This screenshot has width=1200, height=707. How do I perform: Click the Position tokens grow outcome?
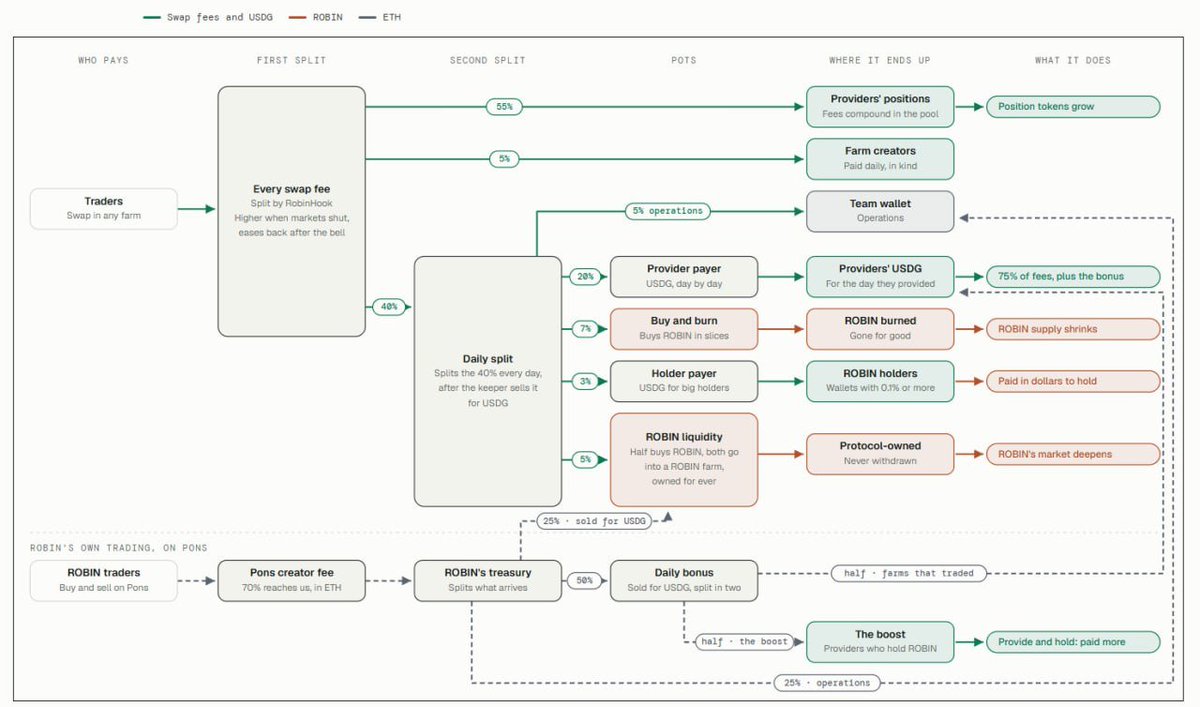point(1072,106)
